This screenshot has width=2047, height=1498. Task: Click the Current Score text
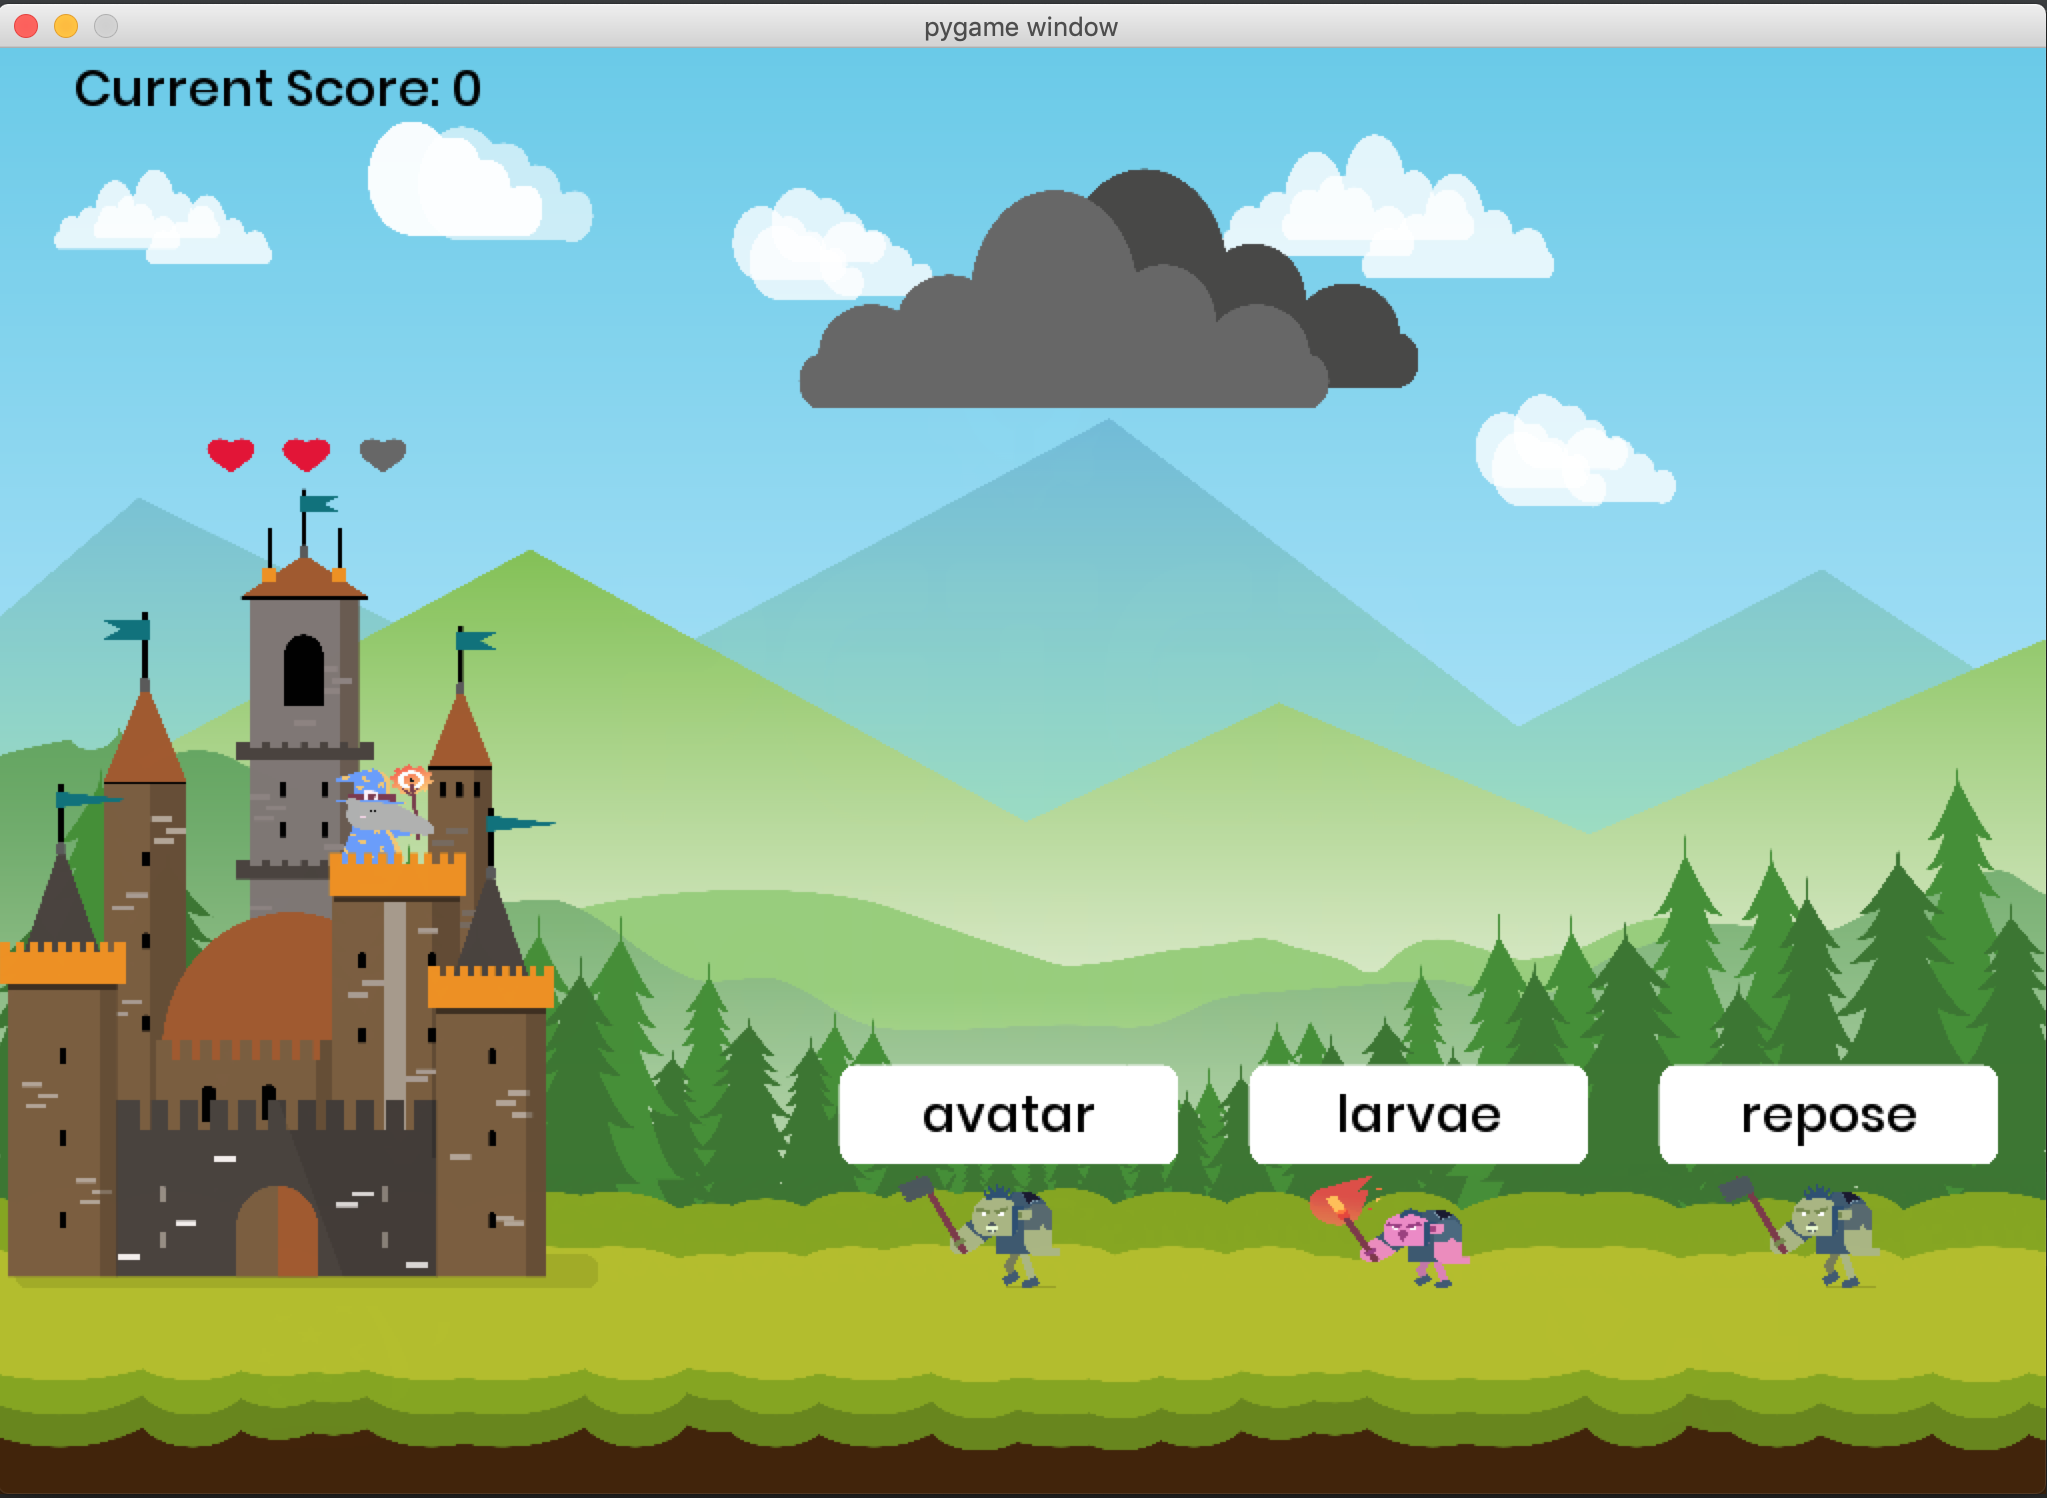(277, 88)
